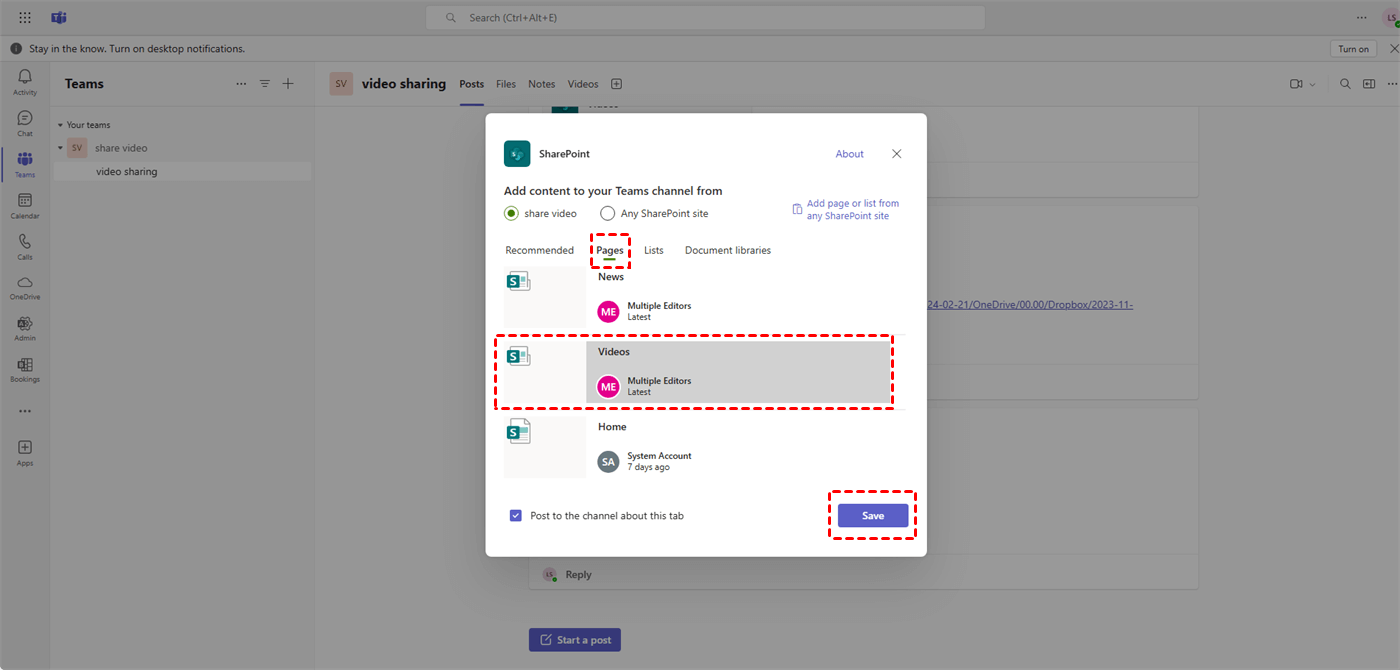Click the Search box at top
Screen dimensions: 1400x670
pyautogui.click(x=705, y=18)
